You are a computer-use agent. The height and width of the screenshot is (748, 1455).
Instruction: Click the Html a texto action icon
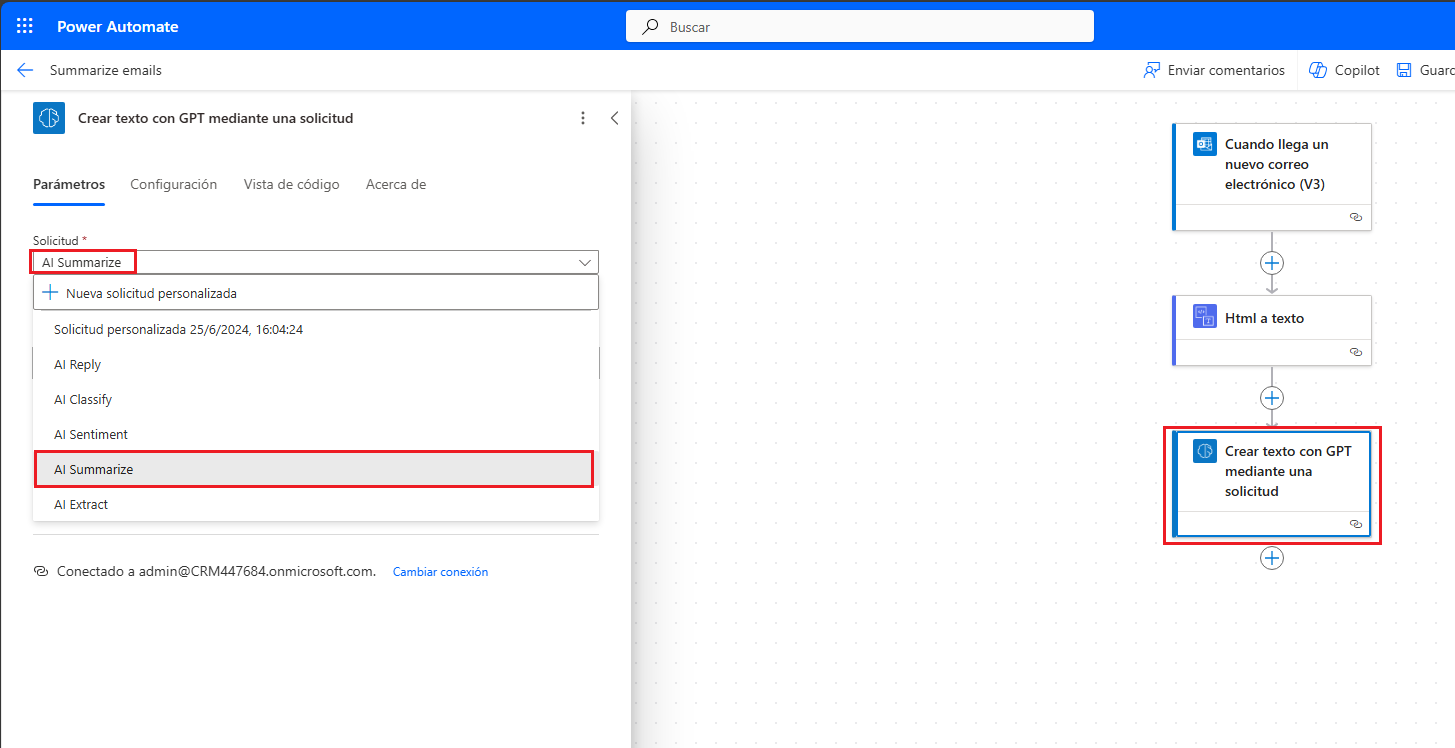(1204, 317)
